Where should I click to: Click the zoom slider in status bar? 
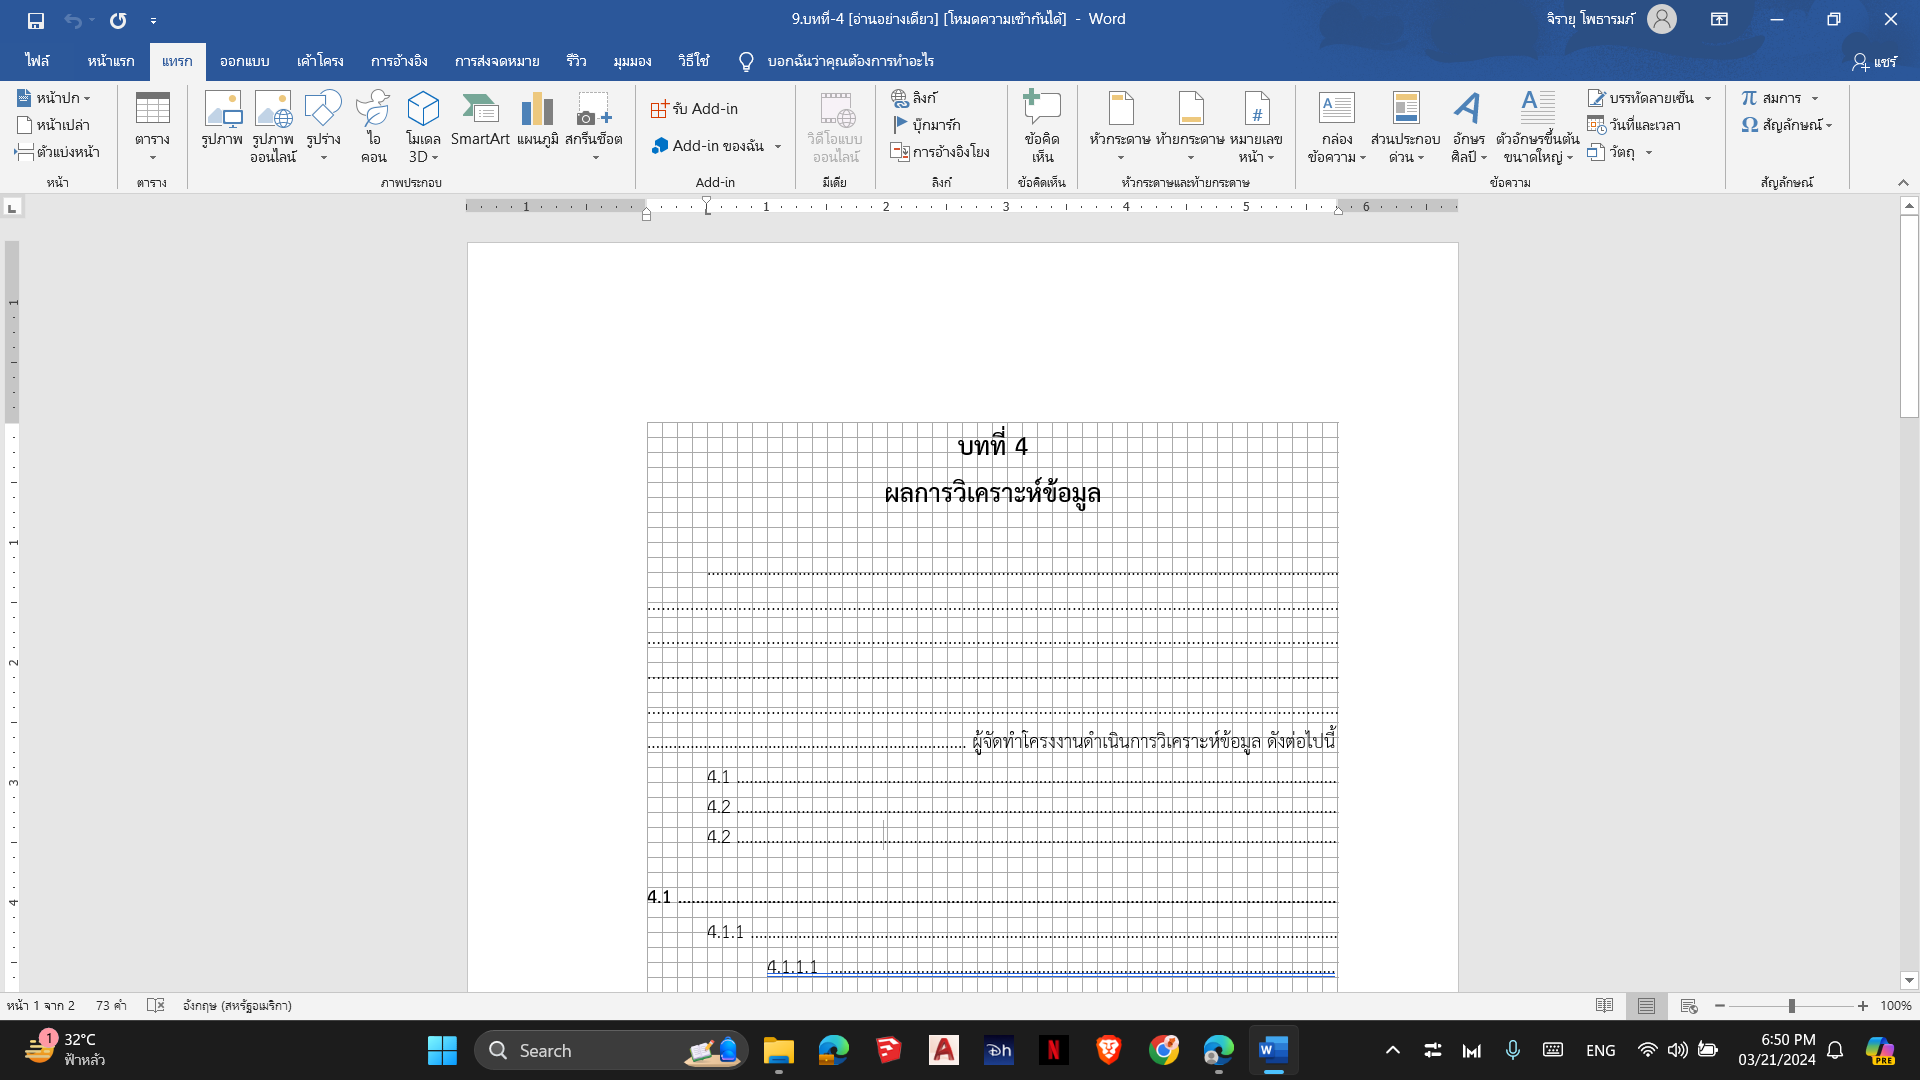[1791, 1006]
